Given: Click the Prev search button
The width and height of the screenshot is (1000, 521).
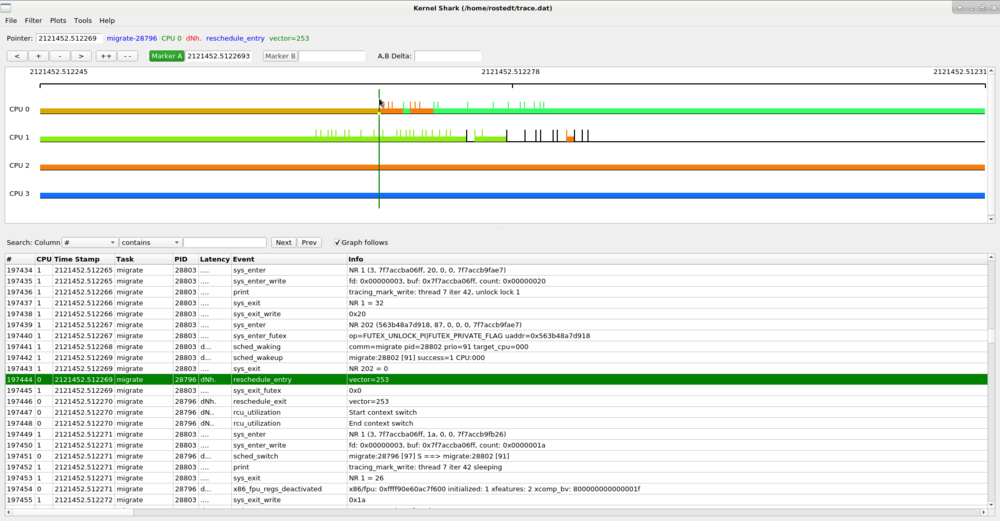Looking at the screenshot, I should [x=309, y=242].
